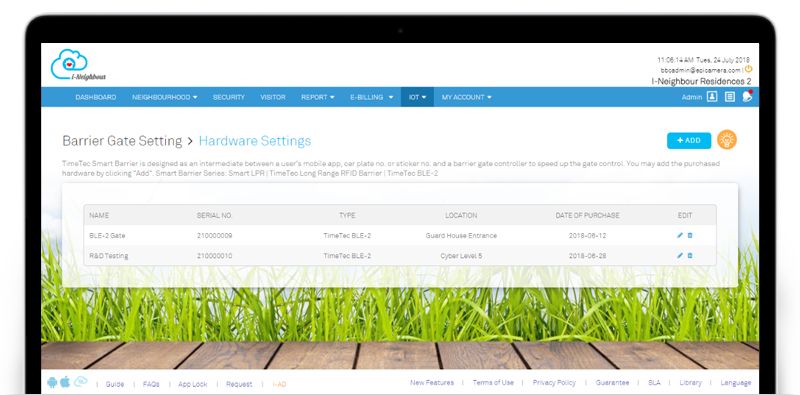Open the Visitor menu item

tap(273, 97)
